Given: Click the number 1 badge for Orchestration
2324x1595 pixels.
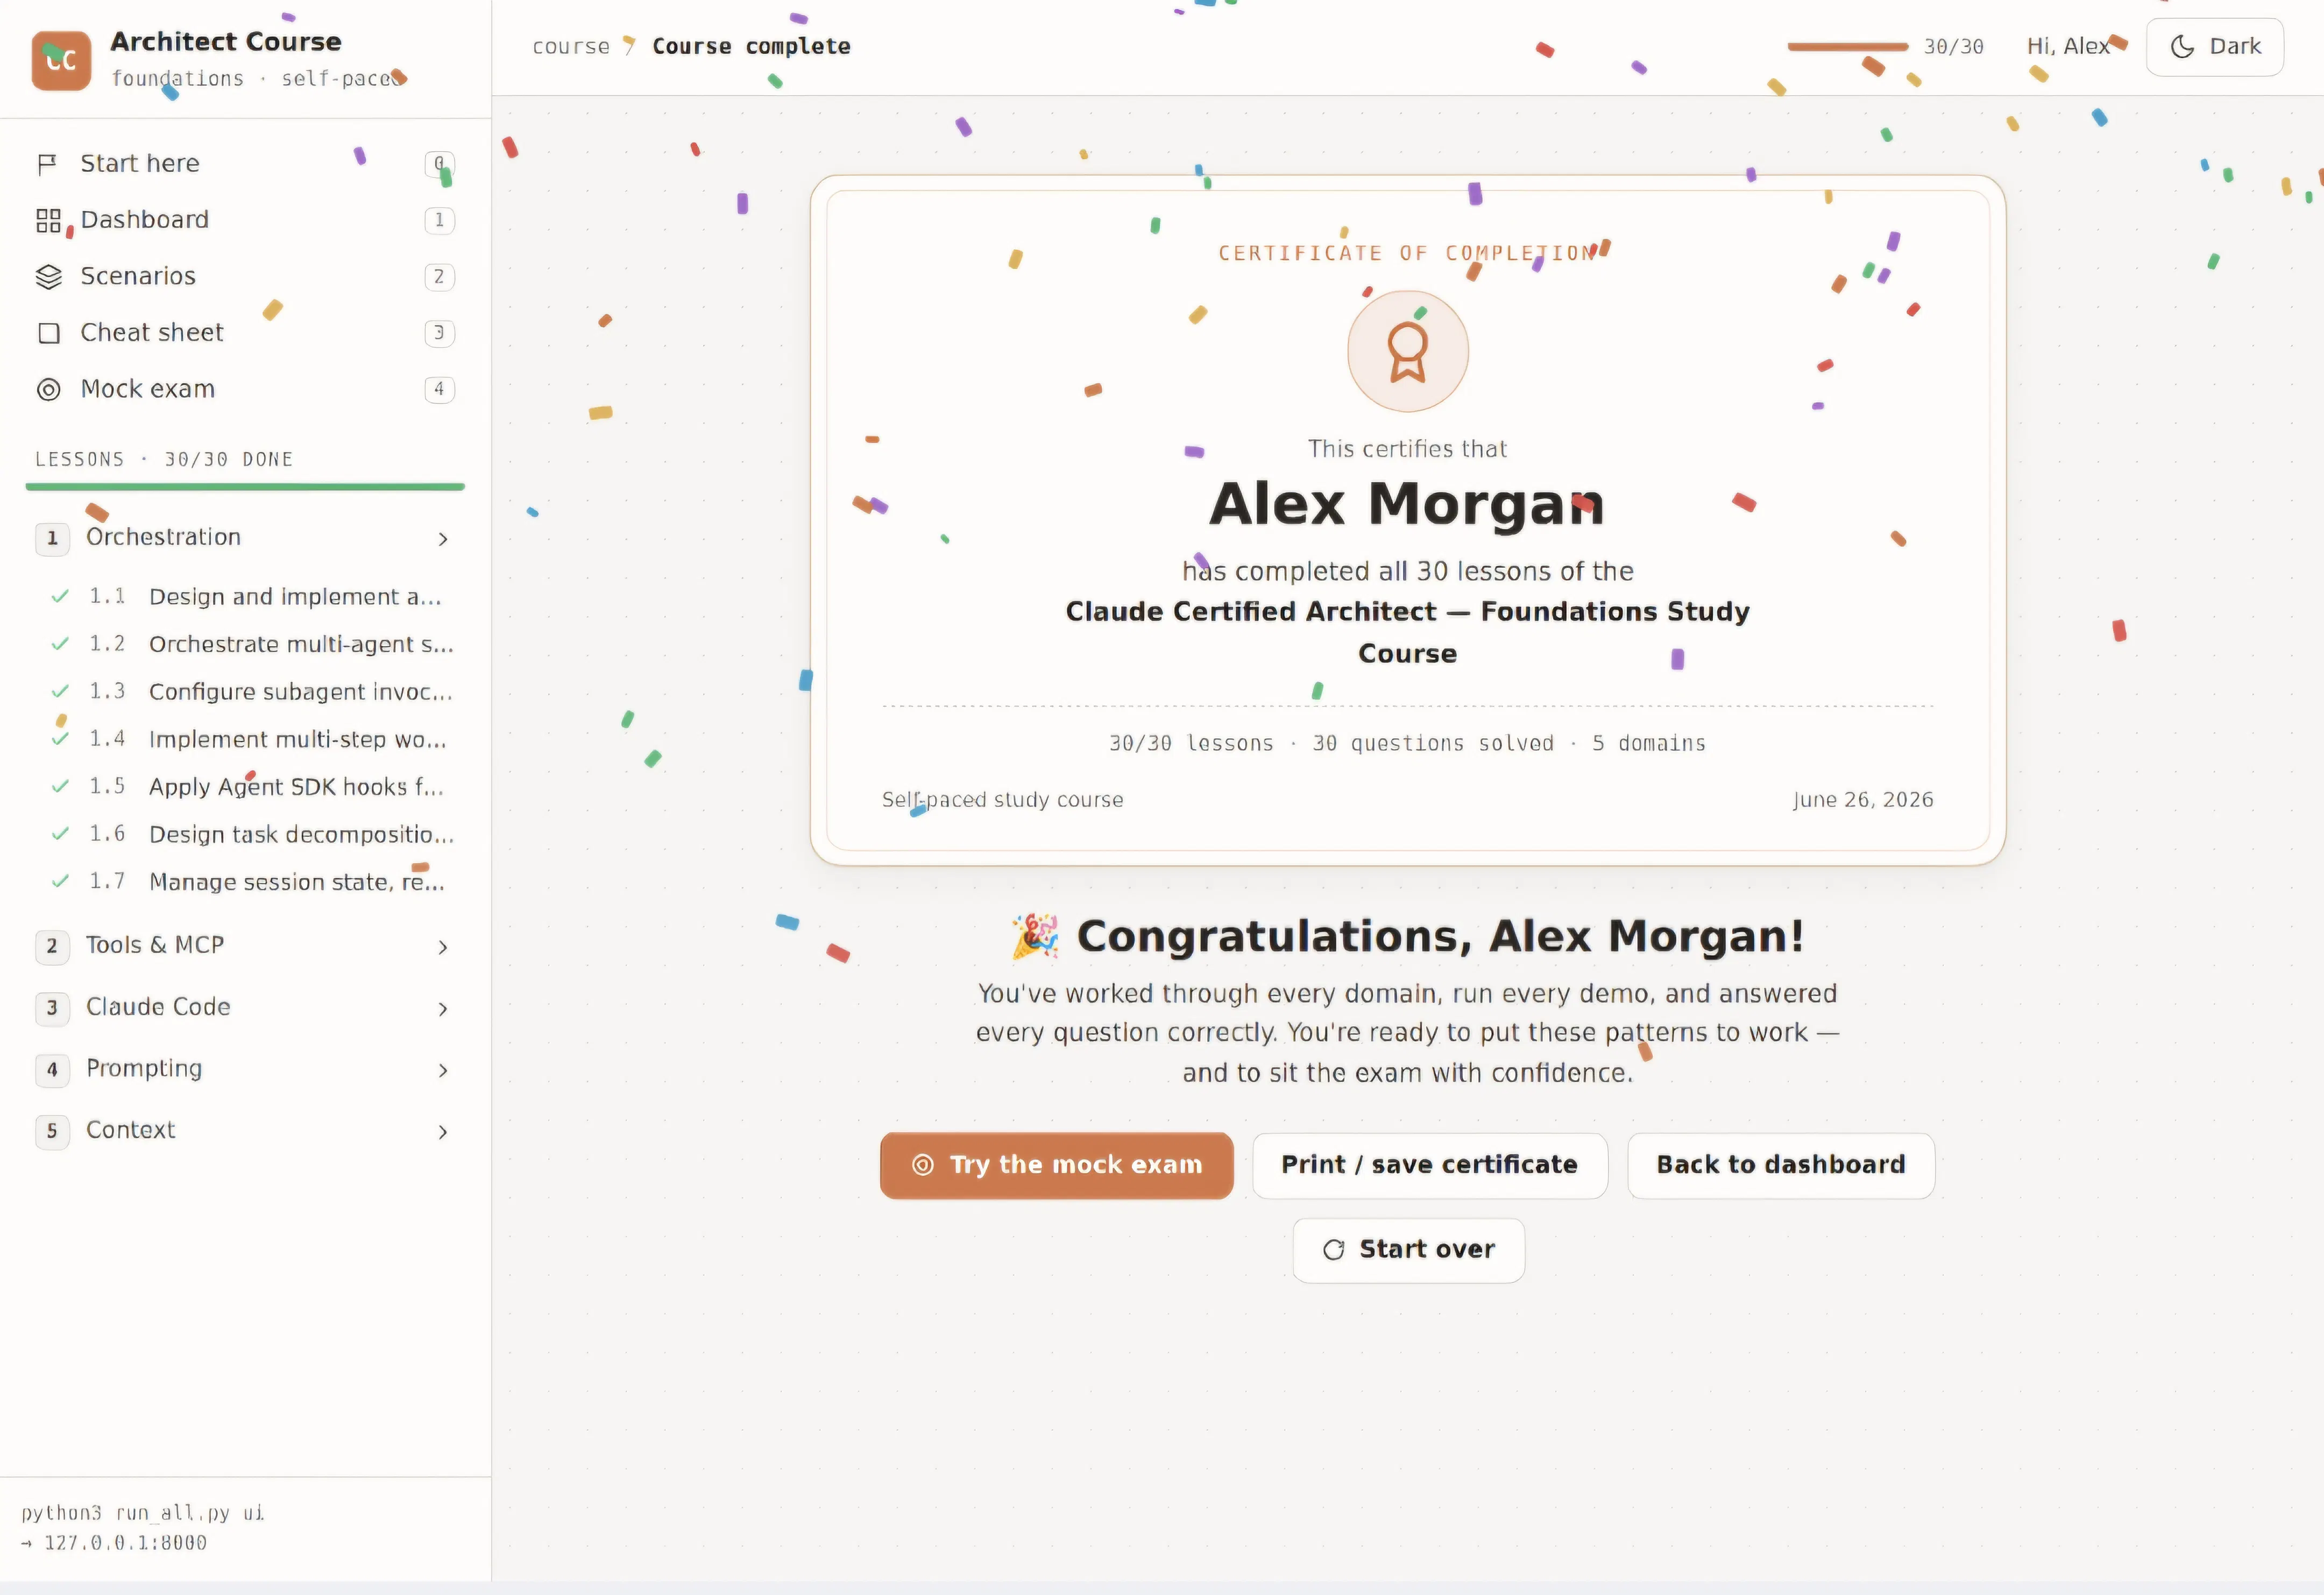Looking at the screenshot, I should (x=52, y=539).
